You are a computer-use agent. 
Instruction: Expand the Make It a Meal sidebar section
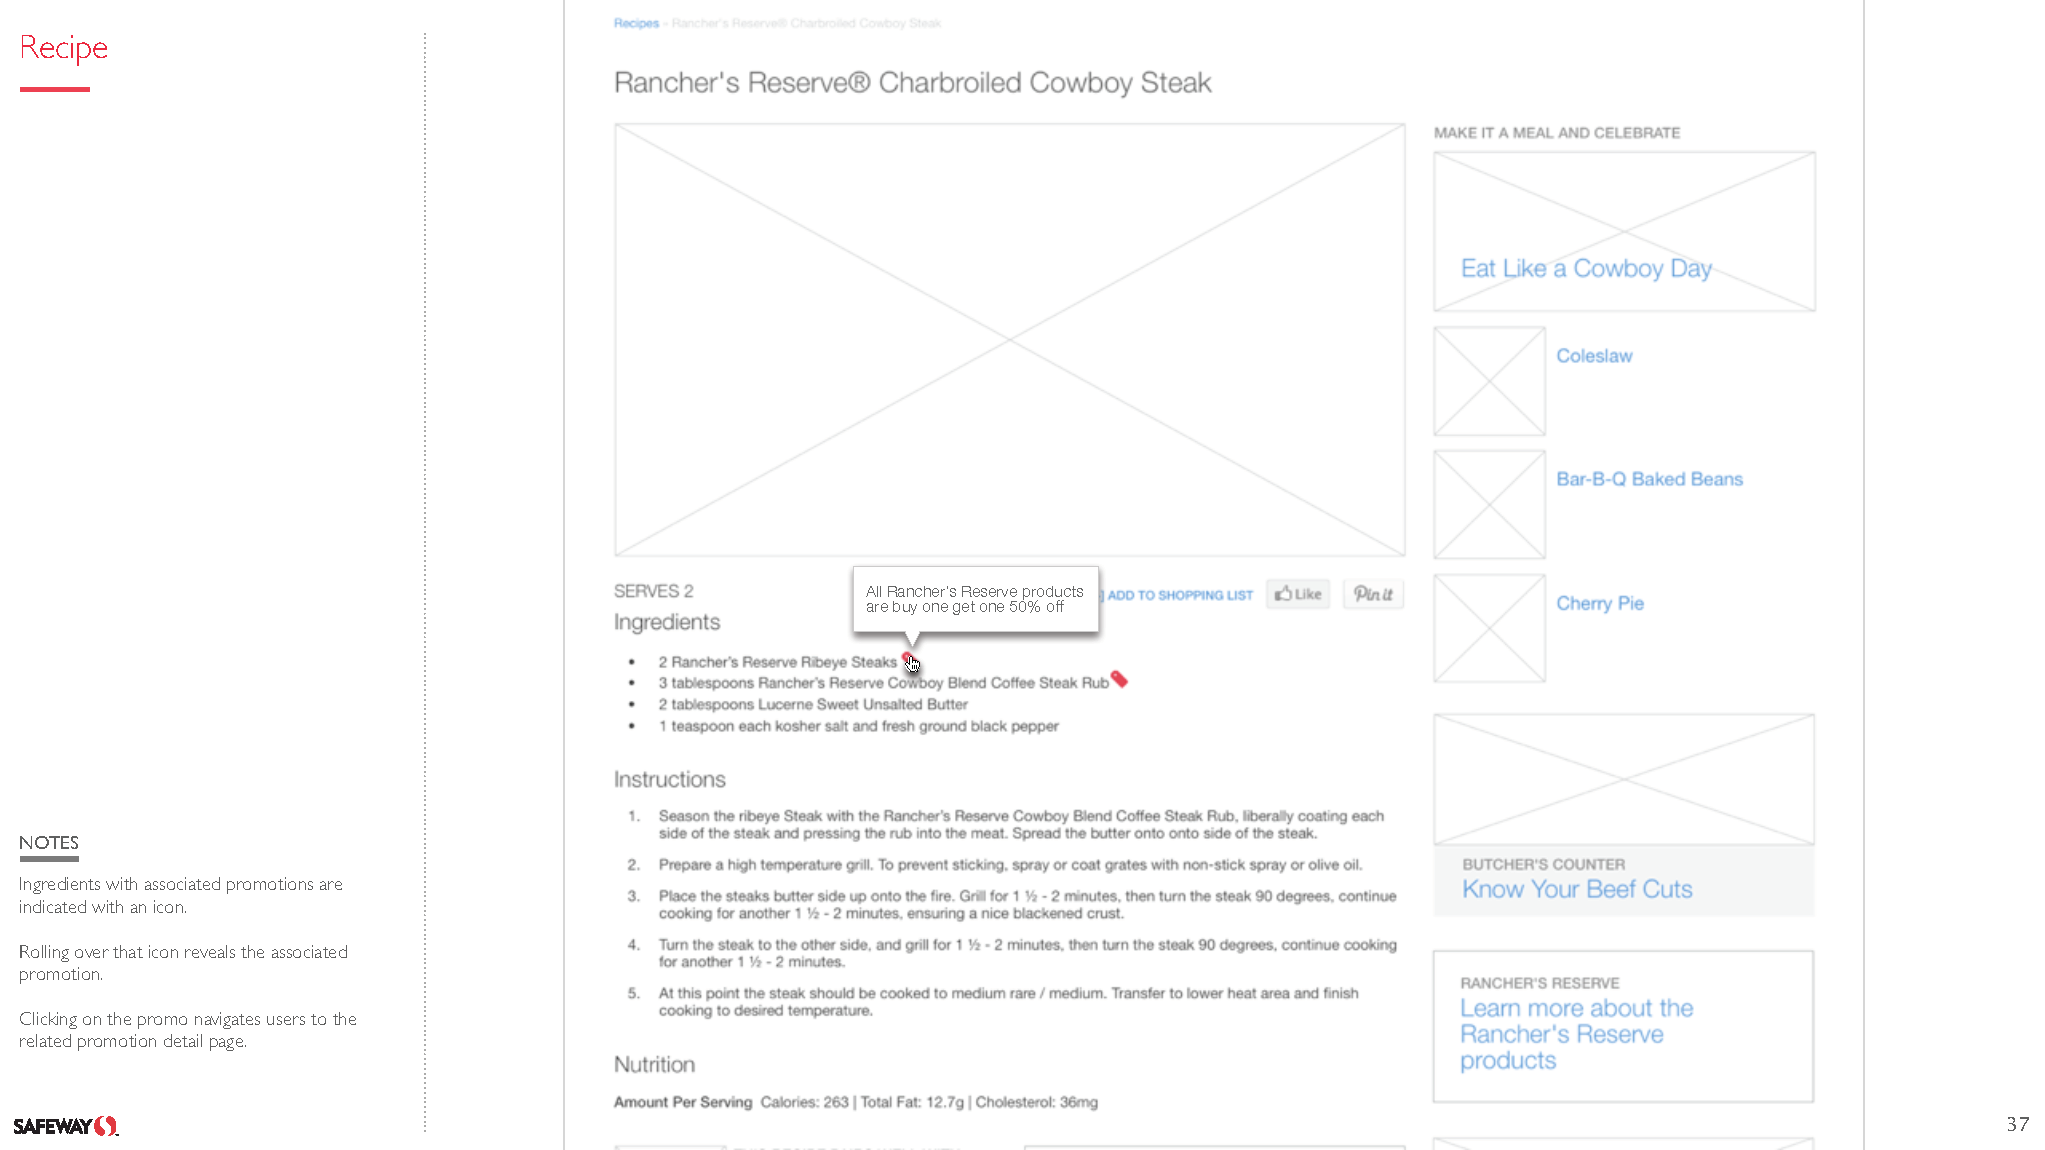pyautogui.click(x=1556, y=132)
